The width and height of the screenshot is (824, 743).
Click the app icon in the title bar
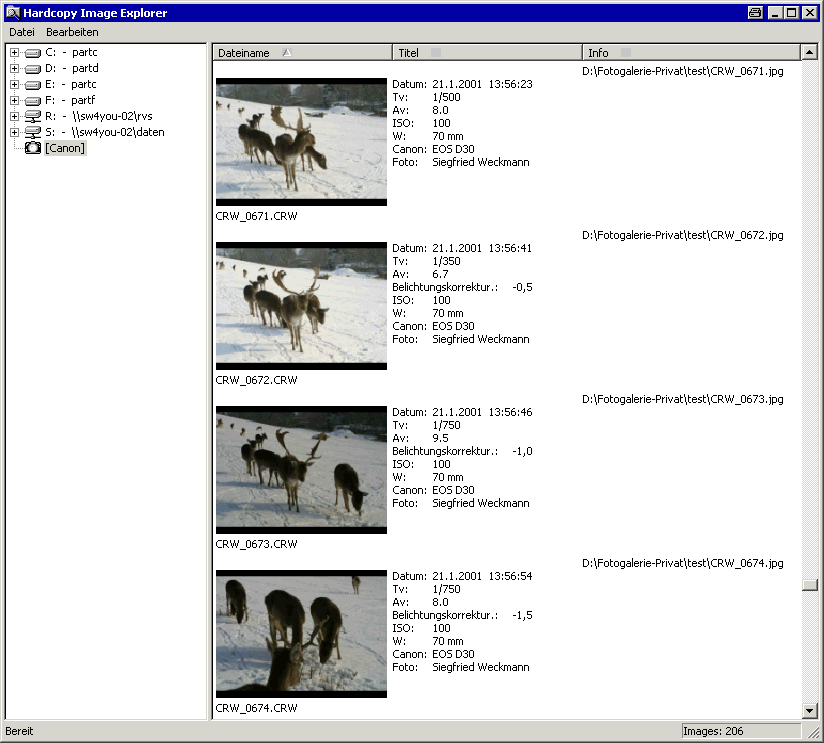click(13, 13)
